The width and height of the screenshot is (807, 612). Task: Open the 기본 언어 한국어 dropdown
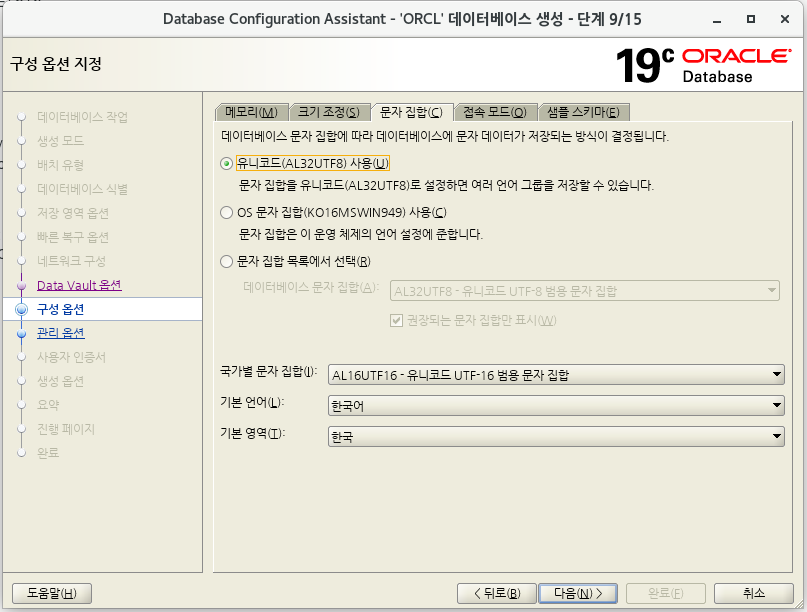[x=556, y=406]
